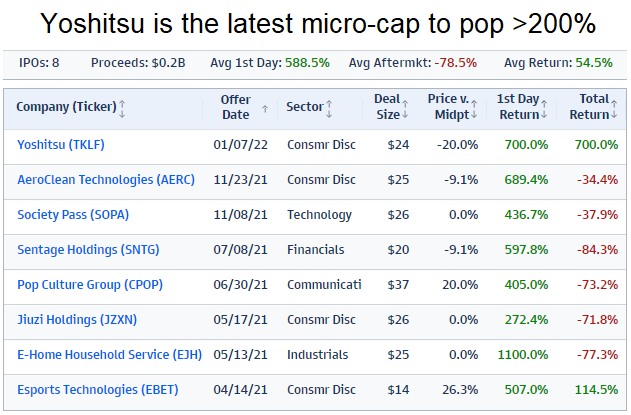Click the 1st Day Return header
The height and width of the screenshot is (415, 631).
[x=516, y=107]
